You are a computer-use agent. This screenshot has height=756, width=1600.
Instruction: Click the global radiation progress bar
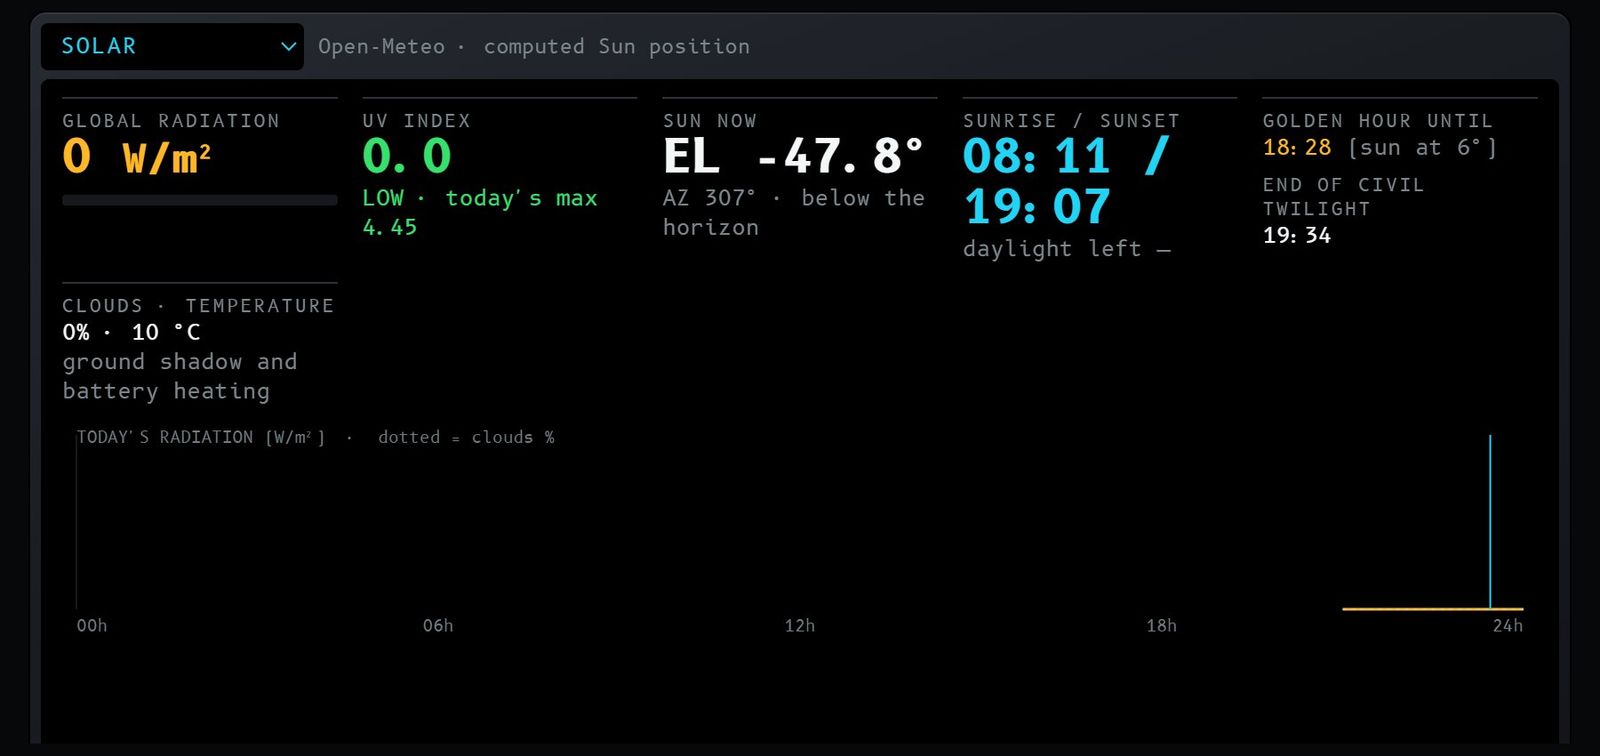click(x=200, y=200)
